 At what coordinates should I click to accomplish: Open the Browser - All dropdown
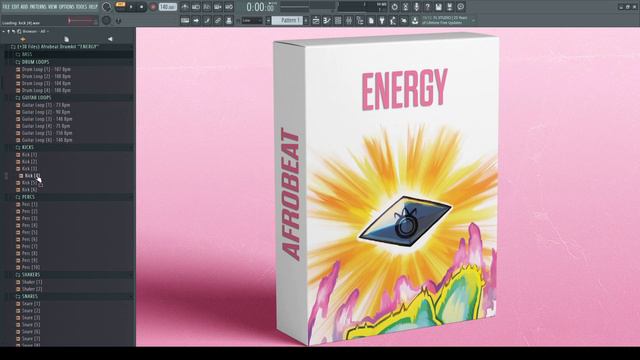pyautogui.click(x=35, y=31)
